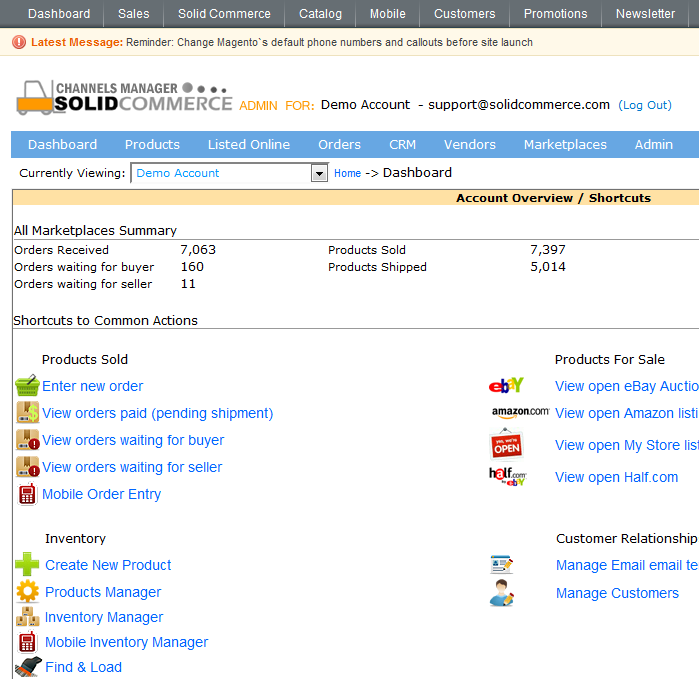
Task: Click the red phone icon for Mobile Inventory Manager
Action: [x=27, y=642]
